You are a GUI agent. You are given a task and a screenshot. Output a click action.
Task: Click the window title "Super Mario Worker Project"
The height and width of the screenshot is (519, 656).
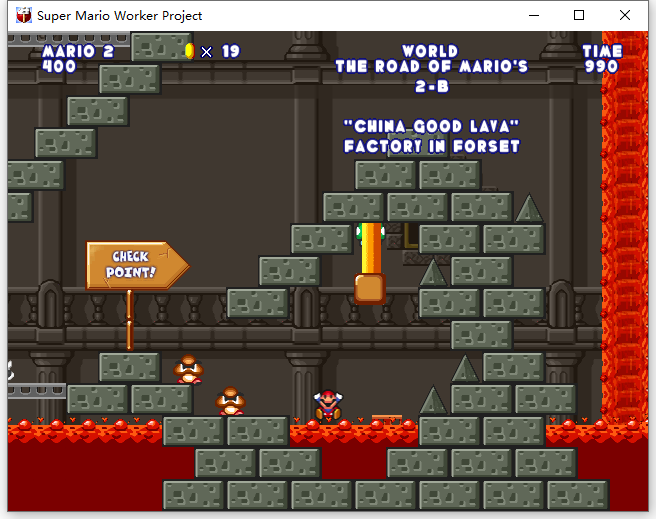click(x=119, y=16)
